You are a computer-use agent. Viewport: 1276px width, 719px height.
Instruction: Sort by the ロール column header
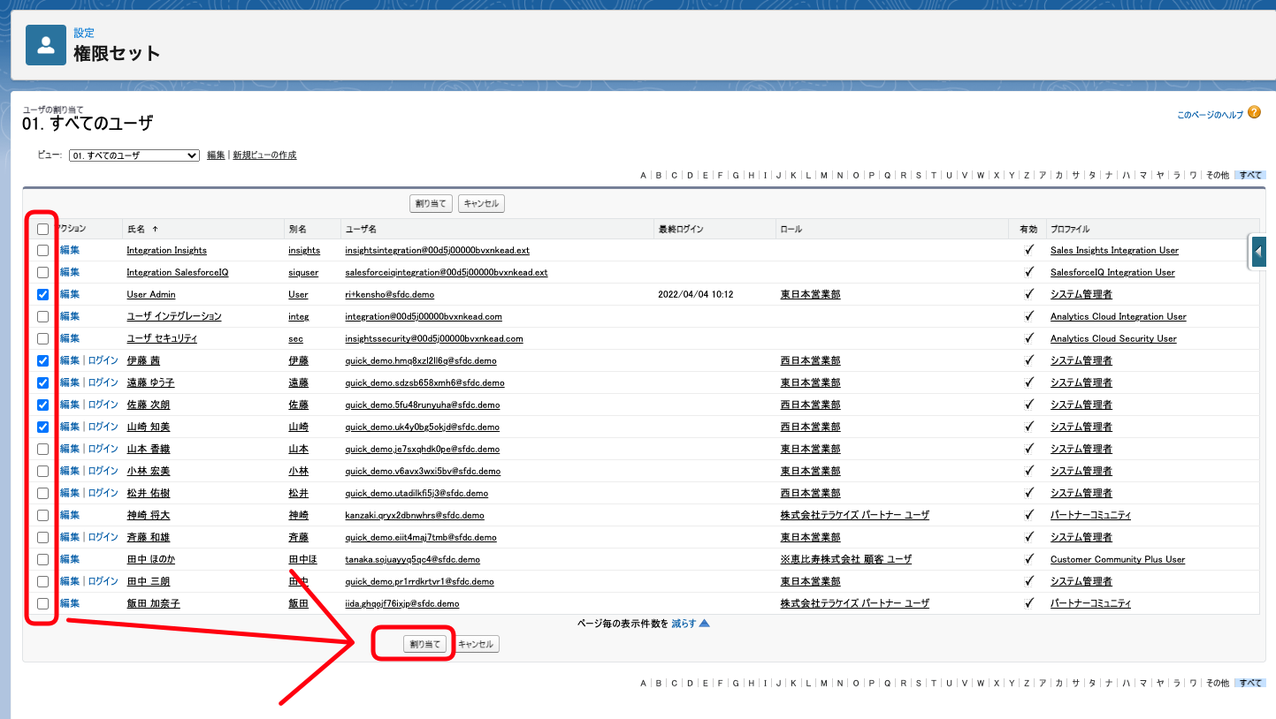coord(791,229)
